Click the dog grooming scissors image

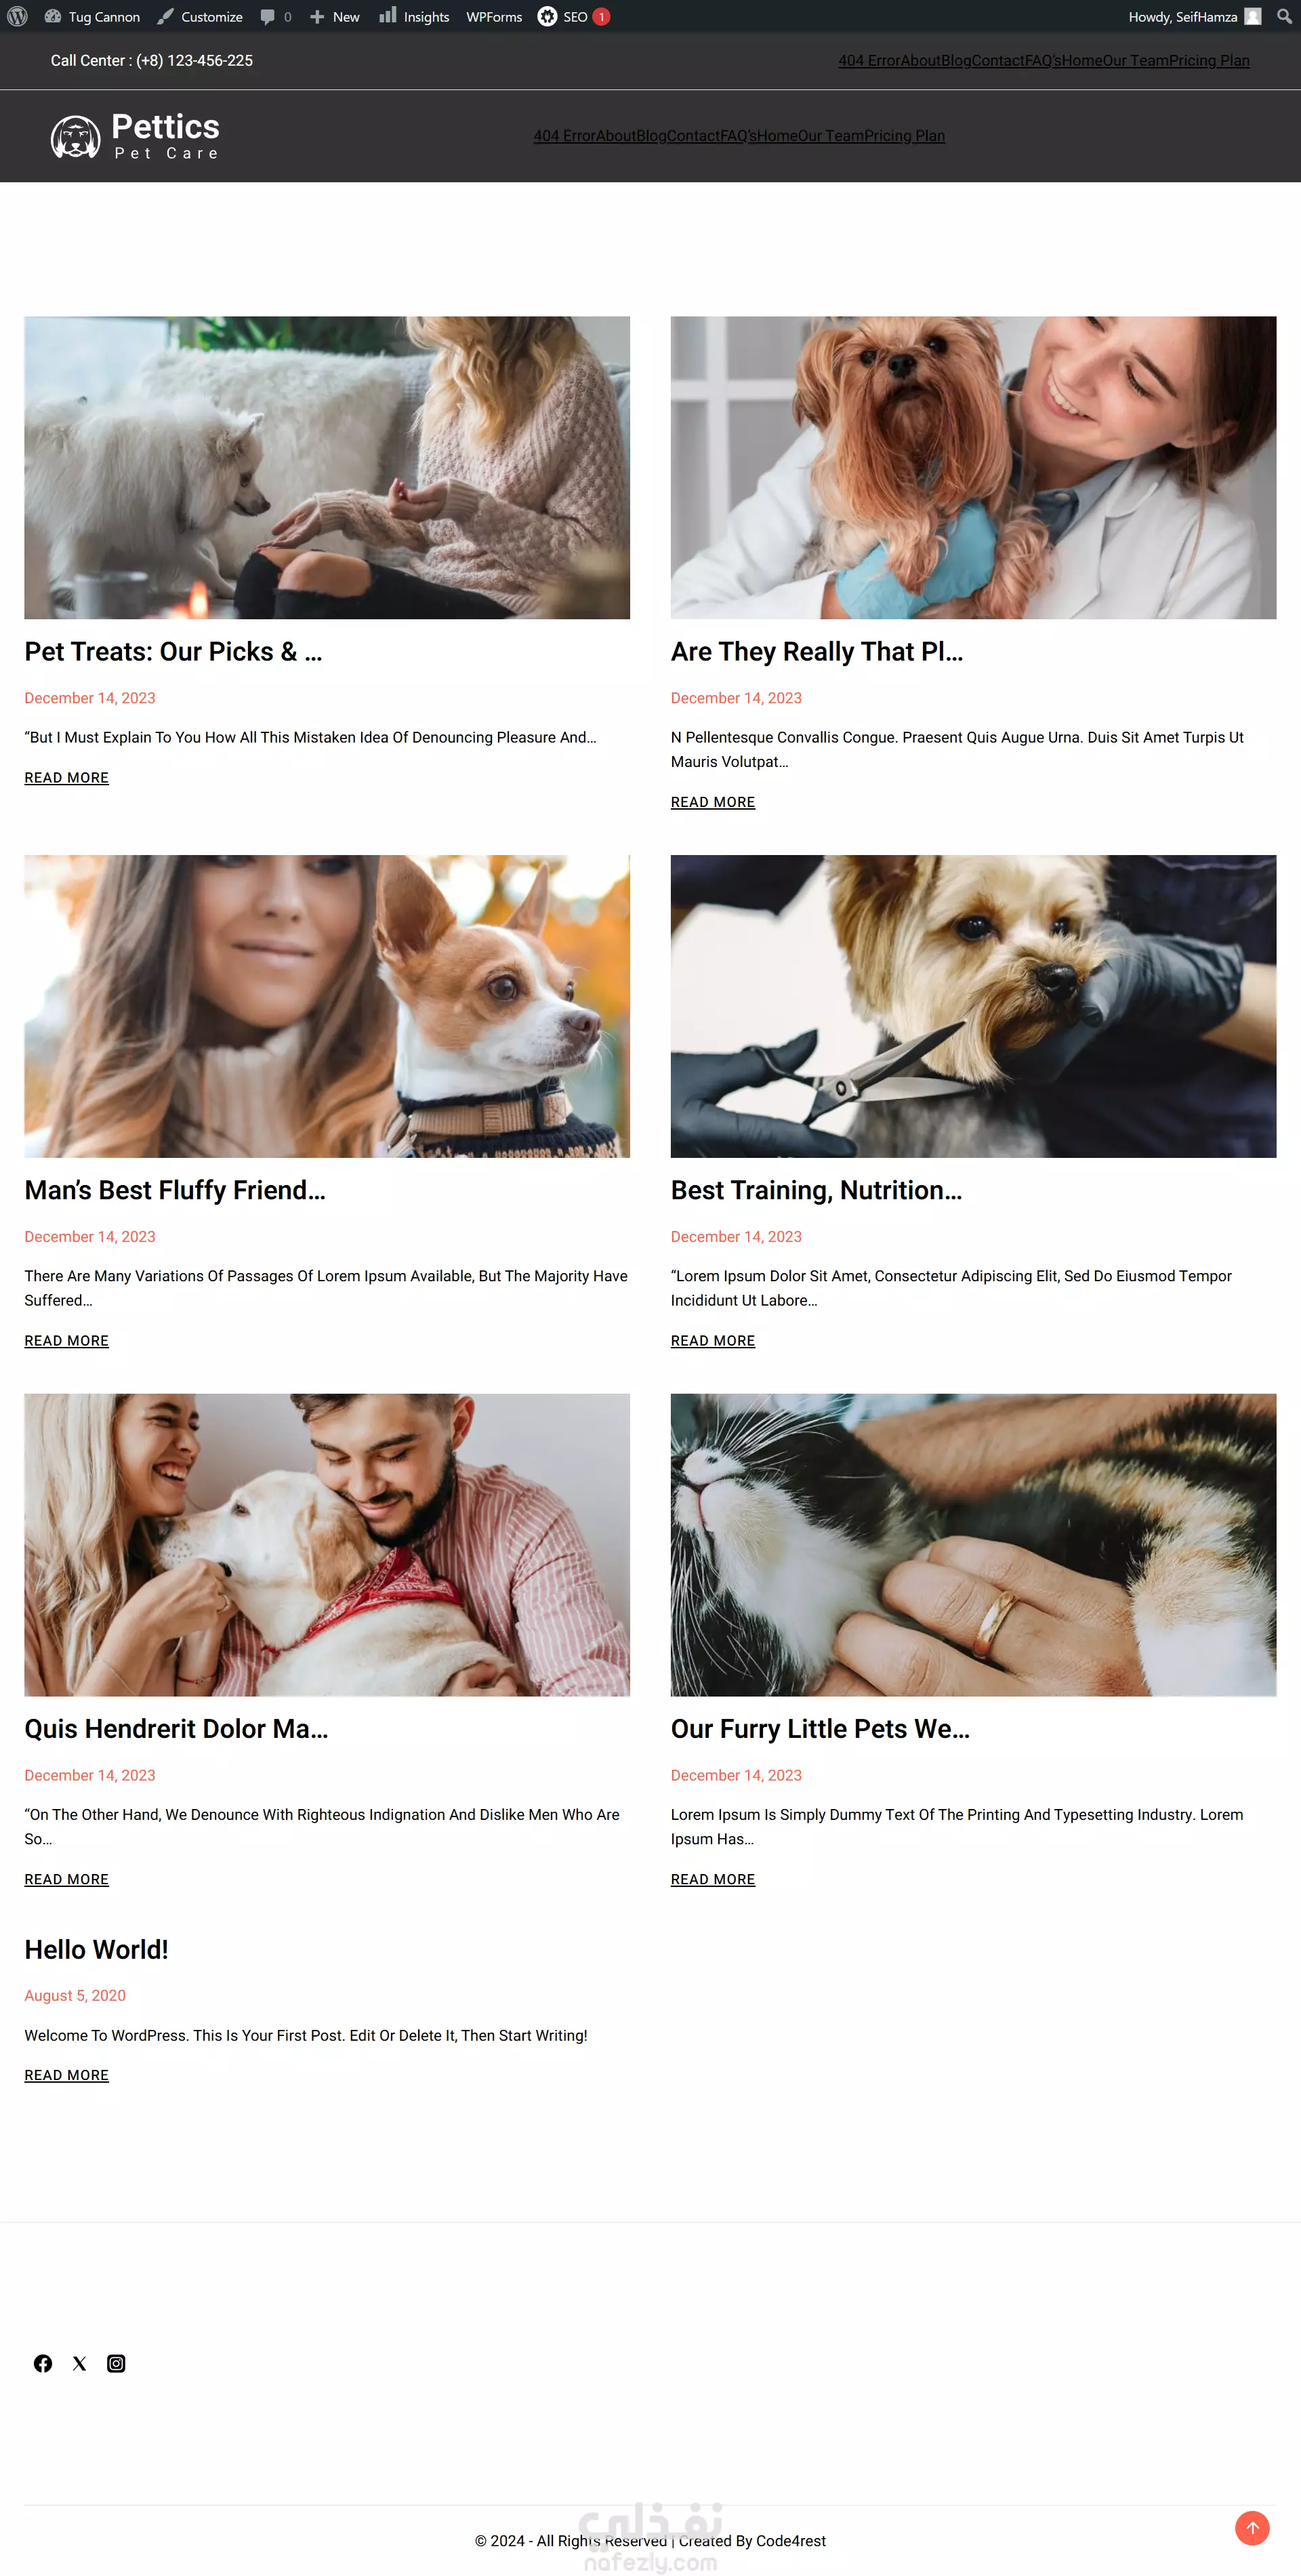[x=973, y=1006]
